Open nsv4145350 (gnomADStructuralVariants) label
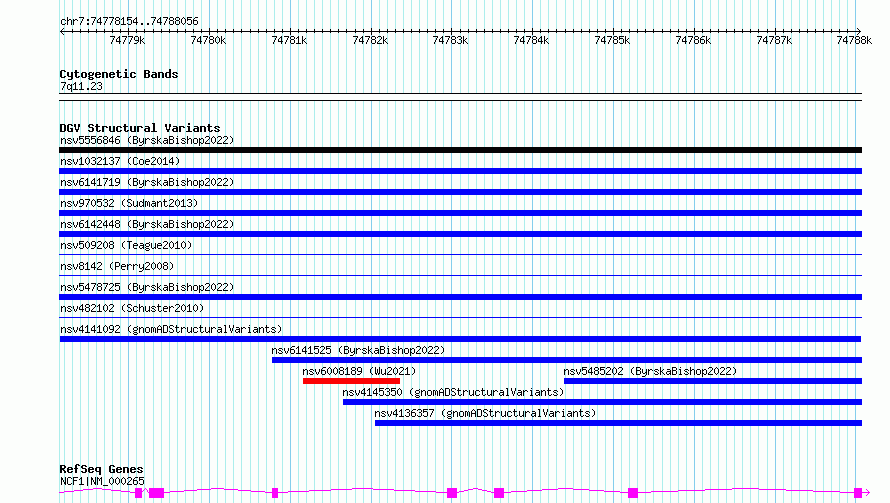Image resolution: width=890 pixels, height=503 pixels. tap(453, 392)
